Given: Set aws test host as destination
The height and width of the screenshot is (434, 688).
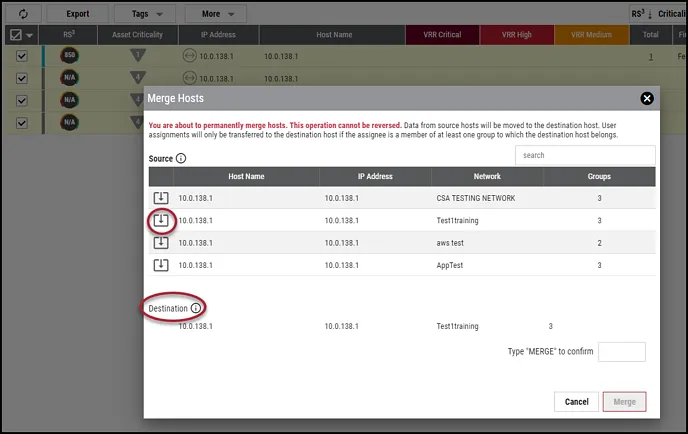Looking at the screenshot, I should click(161, 243).
